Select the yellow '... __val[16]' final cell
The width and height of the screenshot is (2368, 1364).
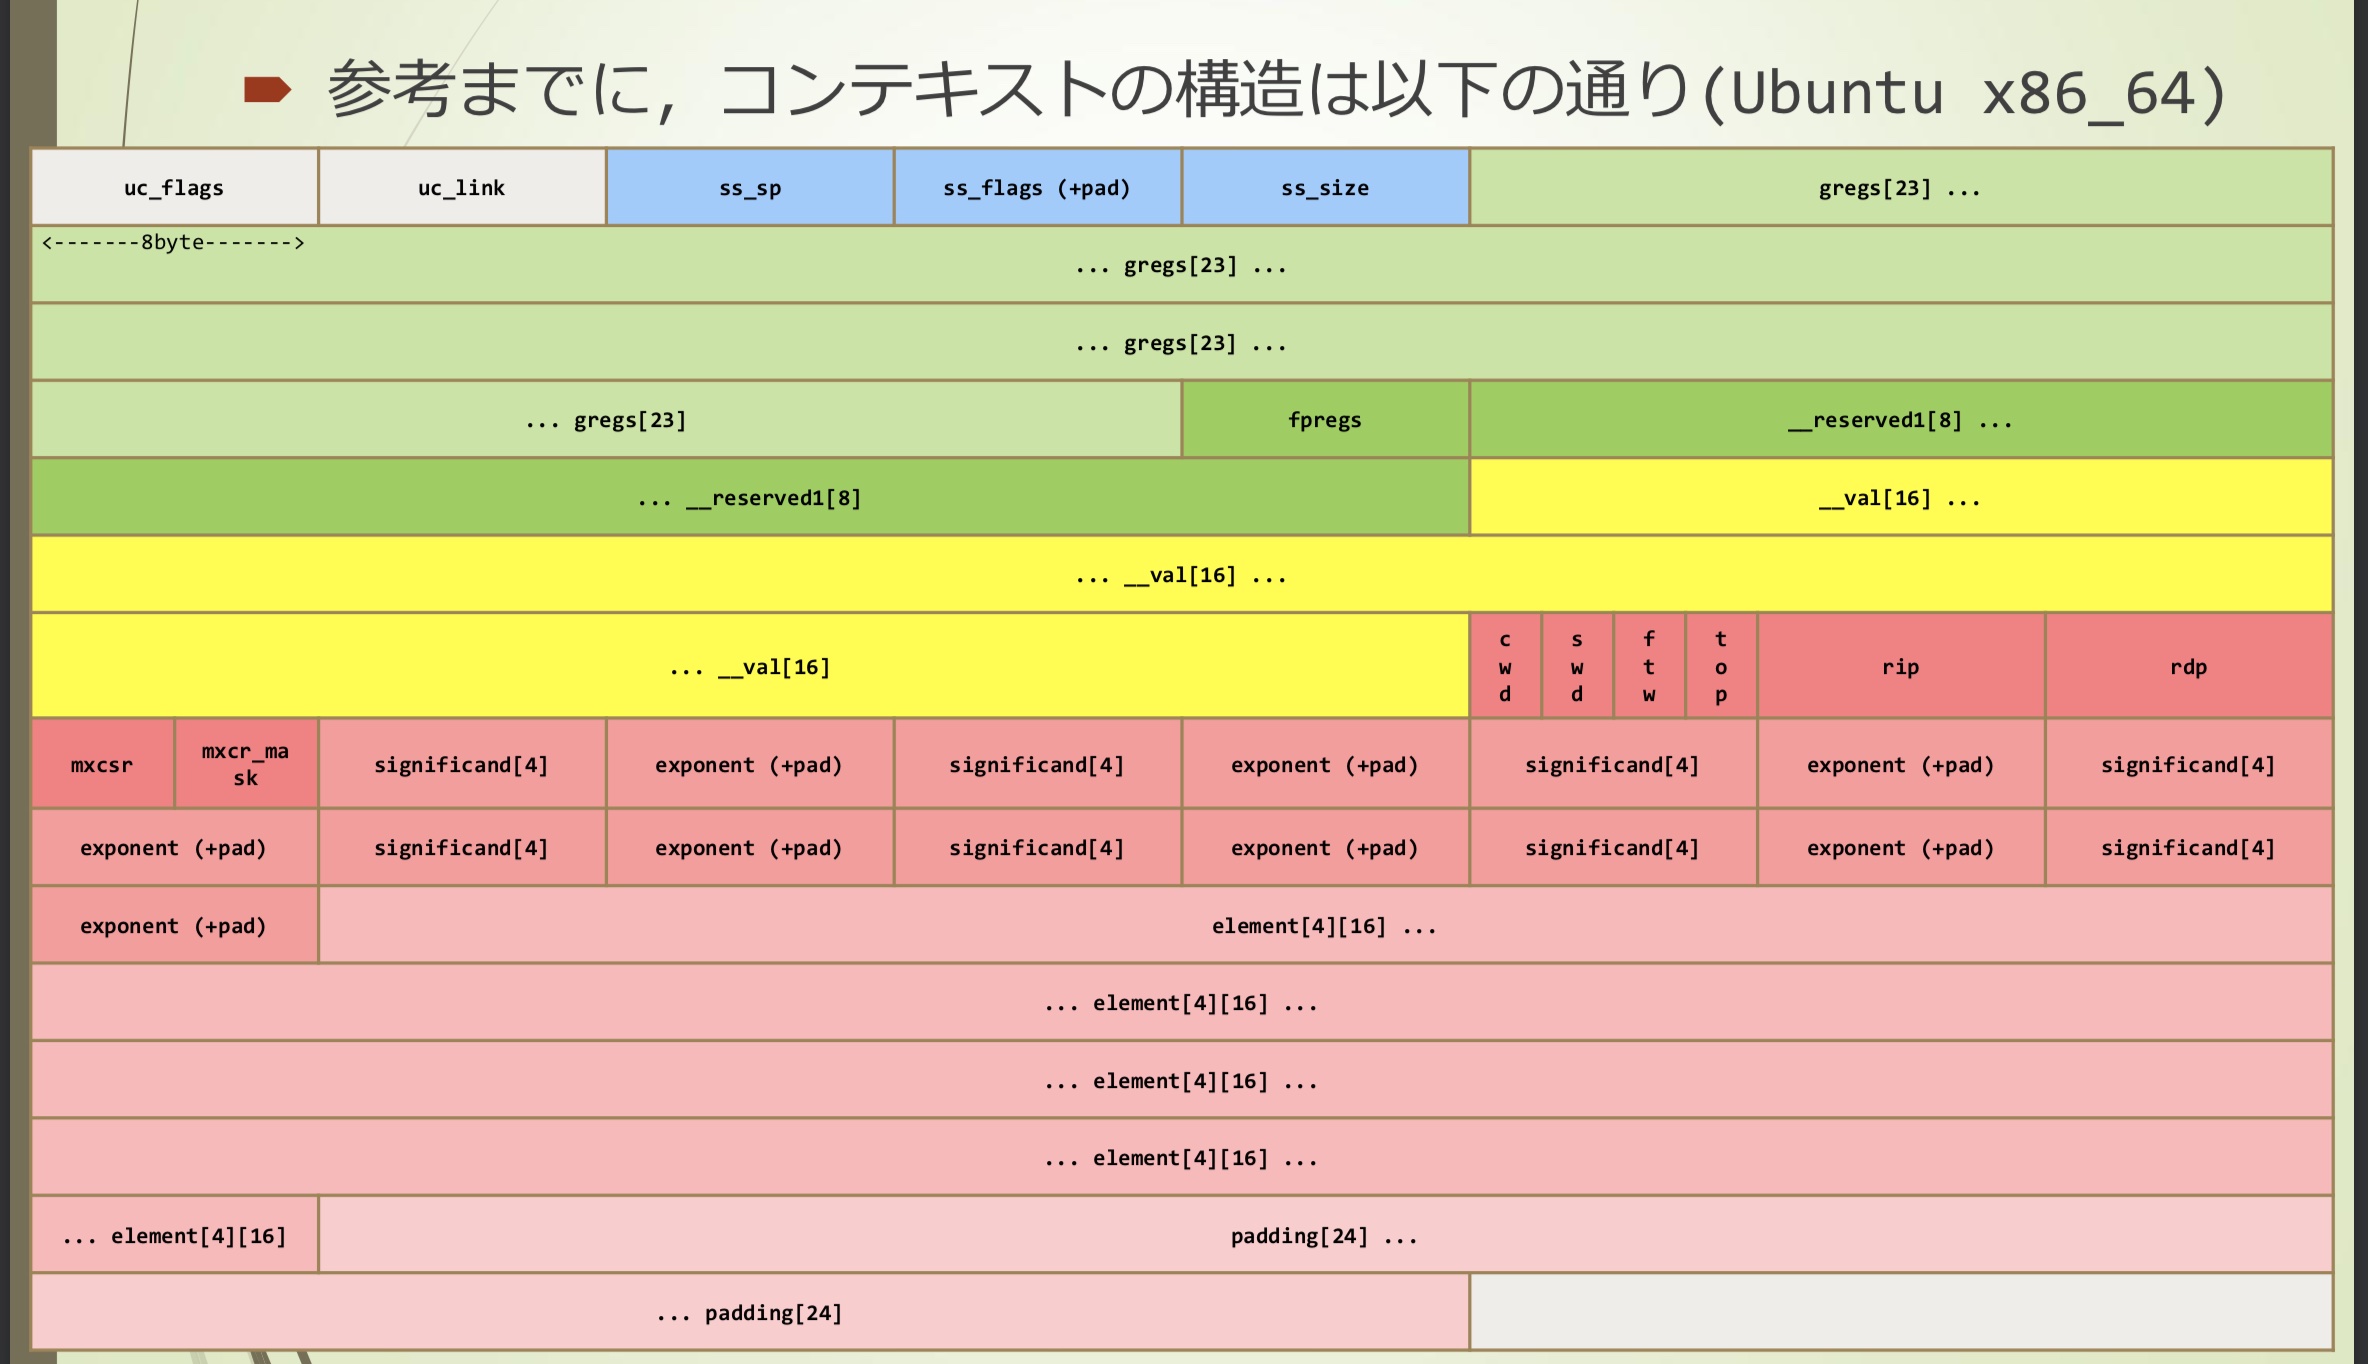tap(750, 667)
